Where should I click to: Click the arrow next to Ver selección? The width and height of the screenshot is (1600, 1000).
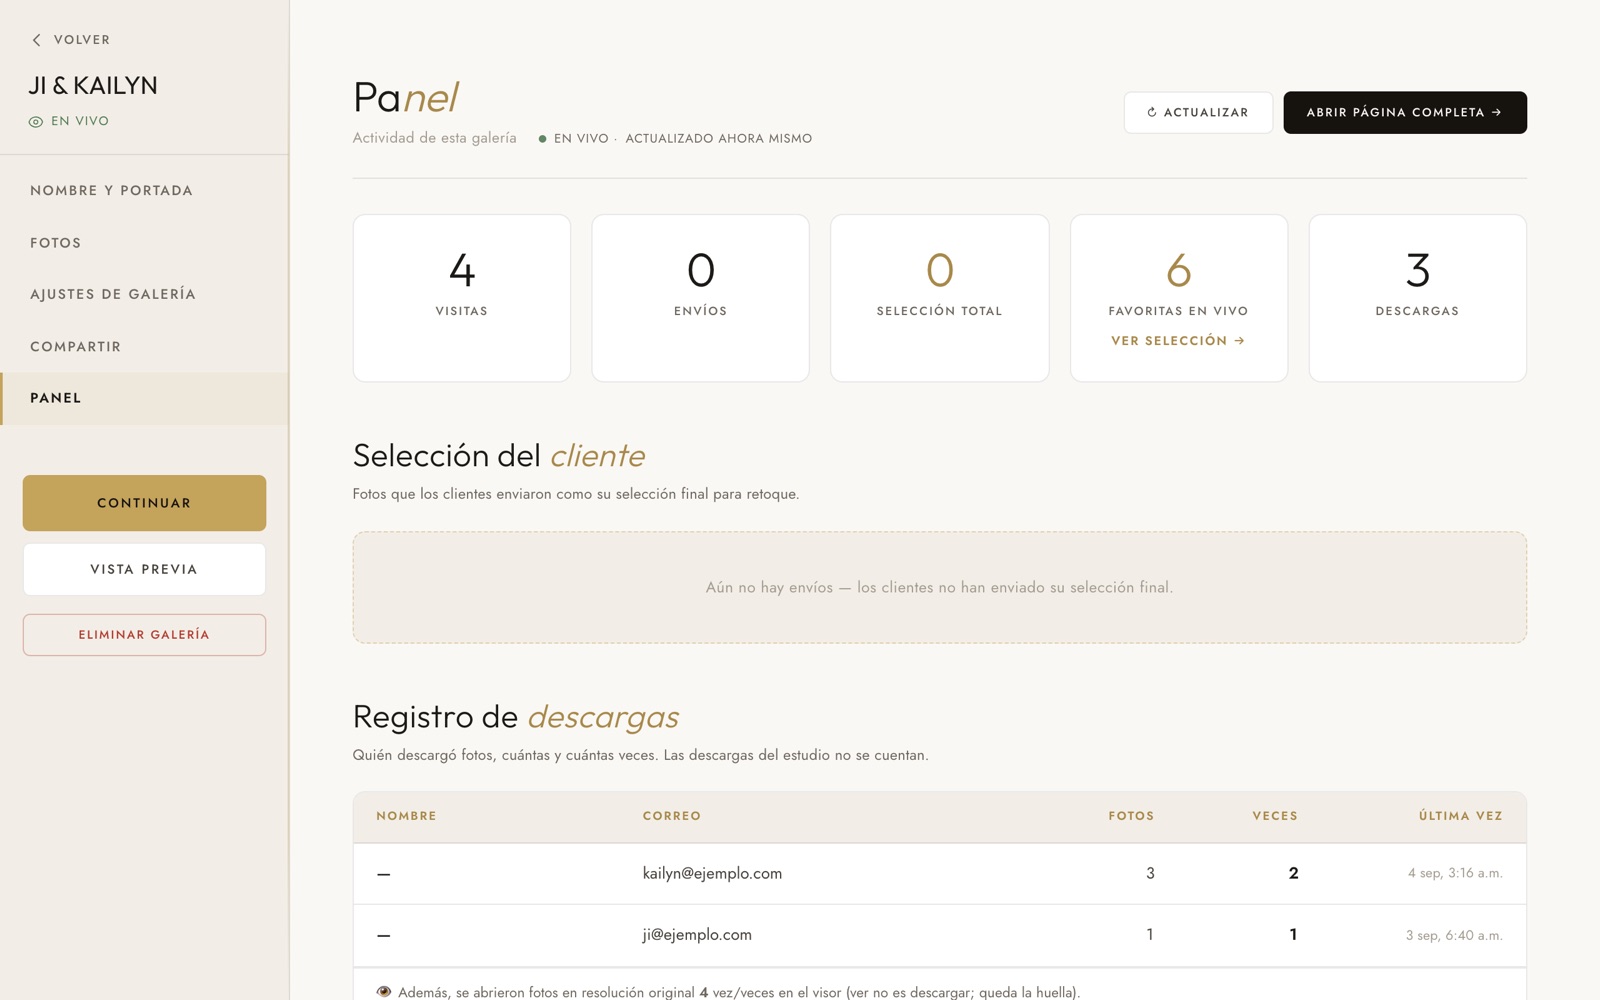click(x=1239, y=341)
